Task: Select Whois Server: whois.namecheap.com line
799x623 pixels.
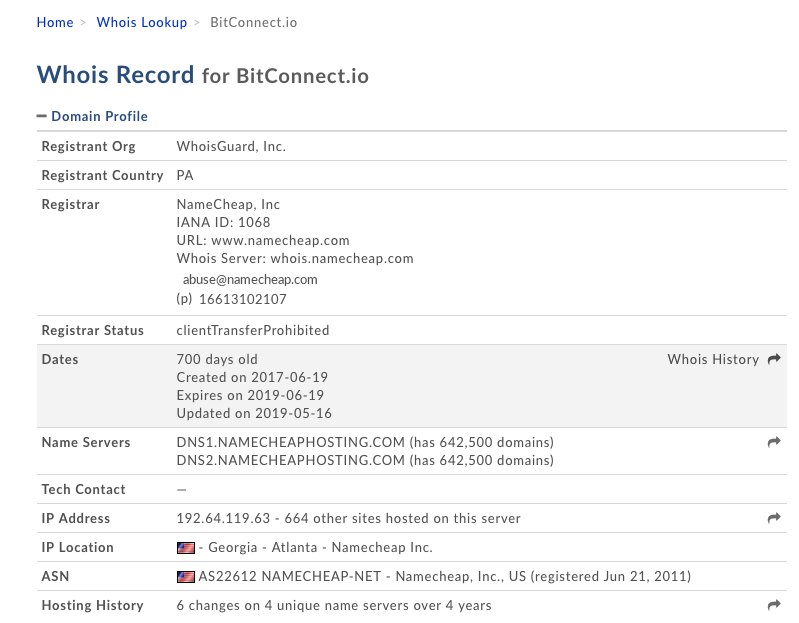Action: (x=295, y=258)
